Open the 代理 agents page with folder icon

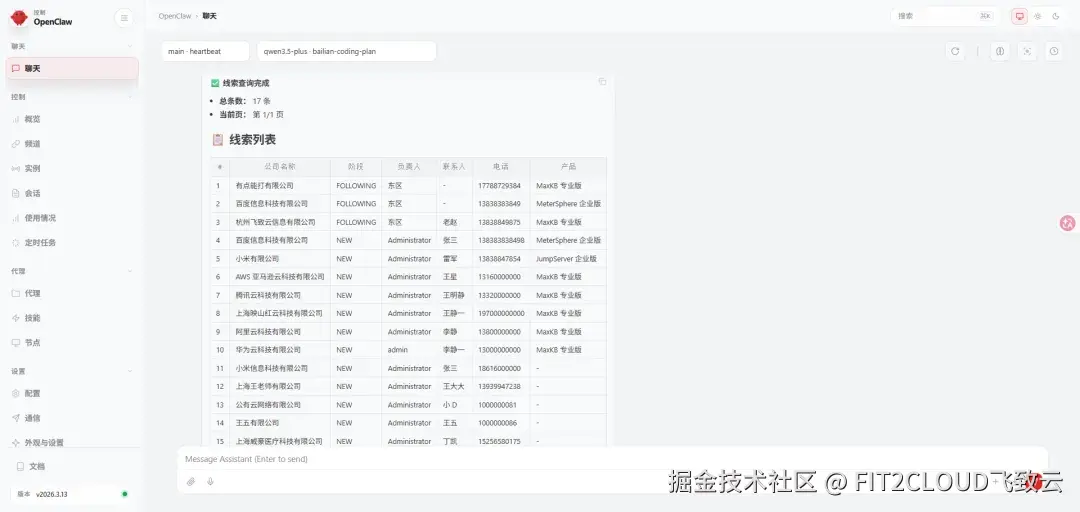[x=72, y=293]
